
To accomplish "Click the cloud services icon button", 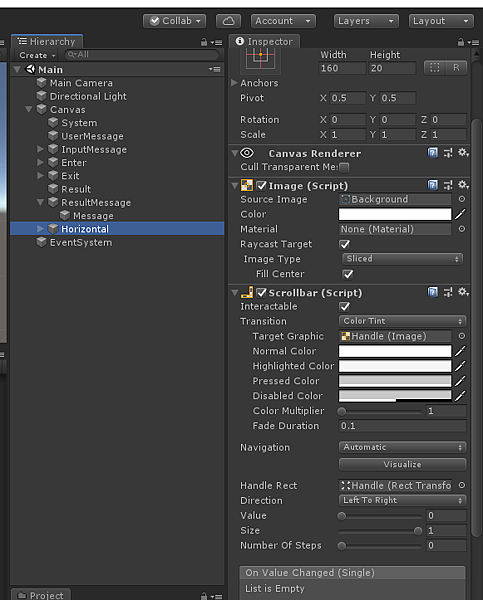I will click(228, 21).
